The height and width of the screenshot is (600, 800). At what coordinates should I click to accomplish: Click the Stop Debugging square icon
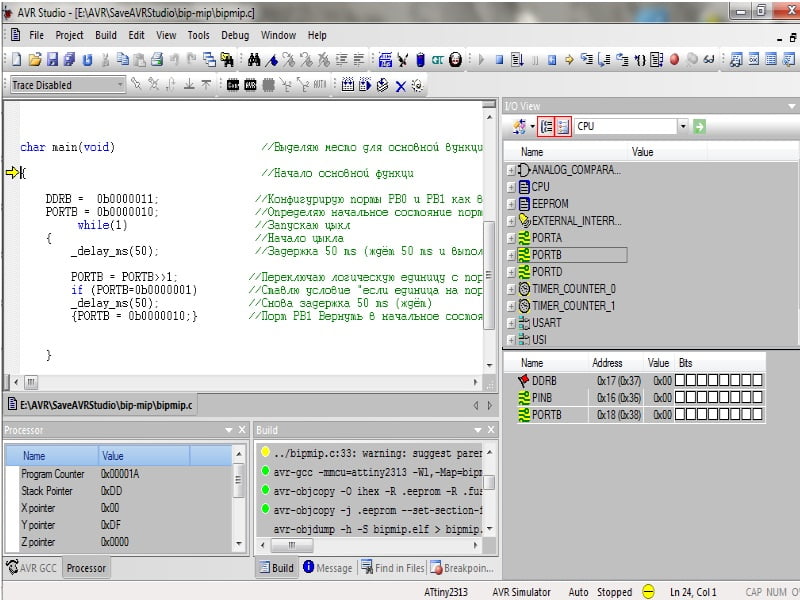pyautogui.click(x=499, y=60)
